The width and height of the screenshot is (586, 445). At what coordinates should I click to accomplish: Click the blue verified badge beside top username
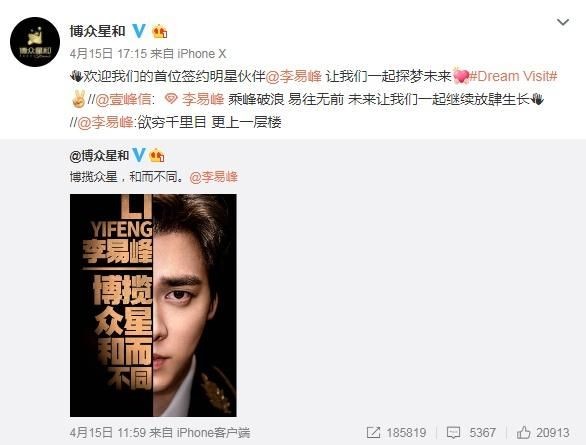tap(139, 31)
